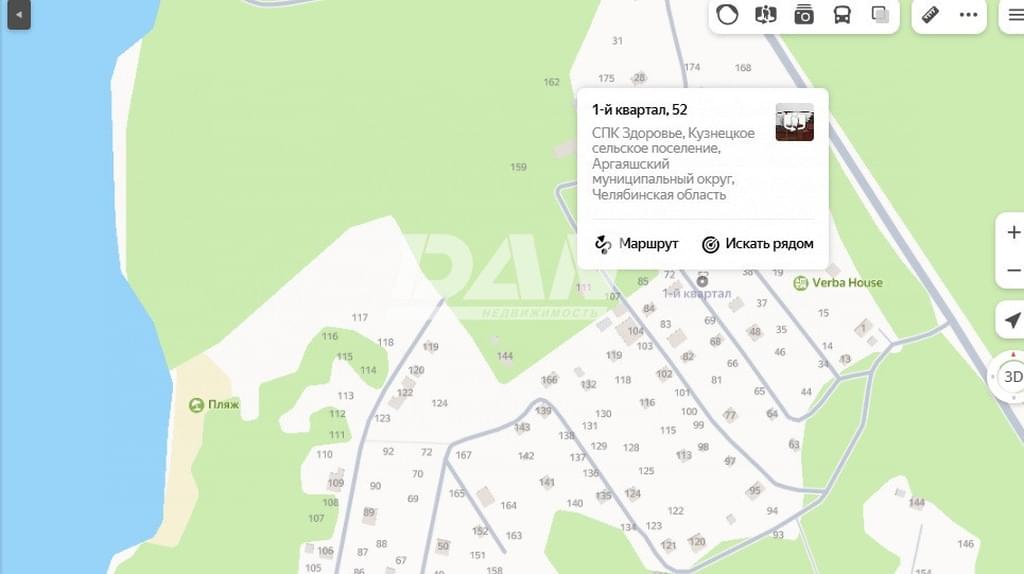Zoom in with the plus button
Image resolution: width=1024 pixels, height=574 pixels.
click(1013, 233)
